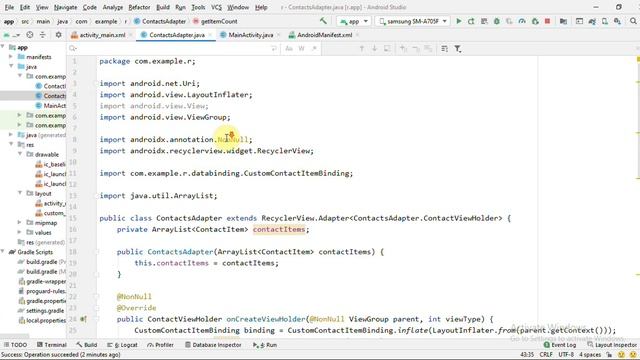Click the Debug app bug icon
640x360 pixels.
click(497, 21)
